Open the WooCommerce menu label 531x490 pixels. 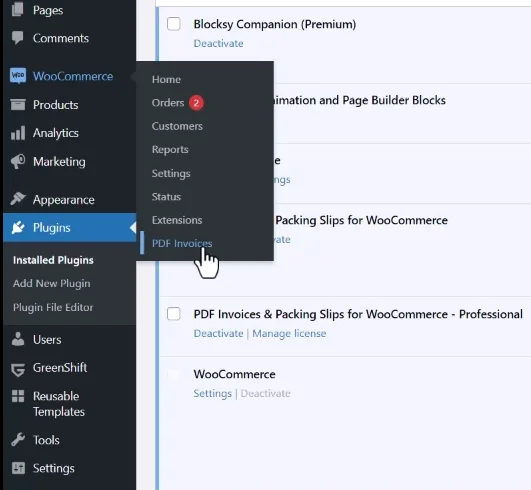pyautogui.click(x=73, y=76)
